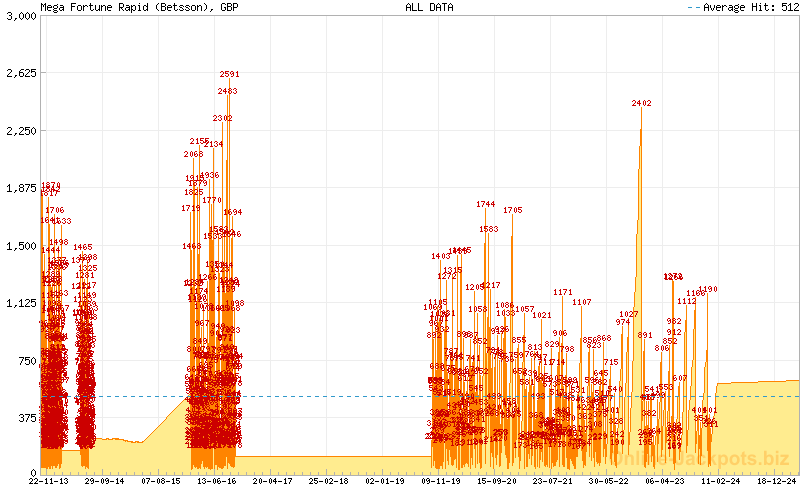Select the ALL DATA heading label
Image resolution: width=800 pixels, height=490 pixels.
(x=429, y=7)
